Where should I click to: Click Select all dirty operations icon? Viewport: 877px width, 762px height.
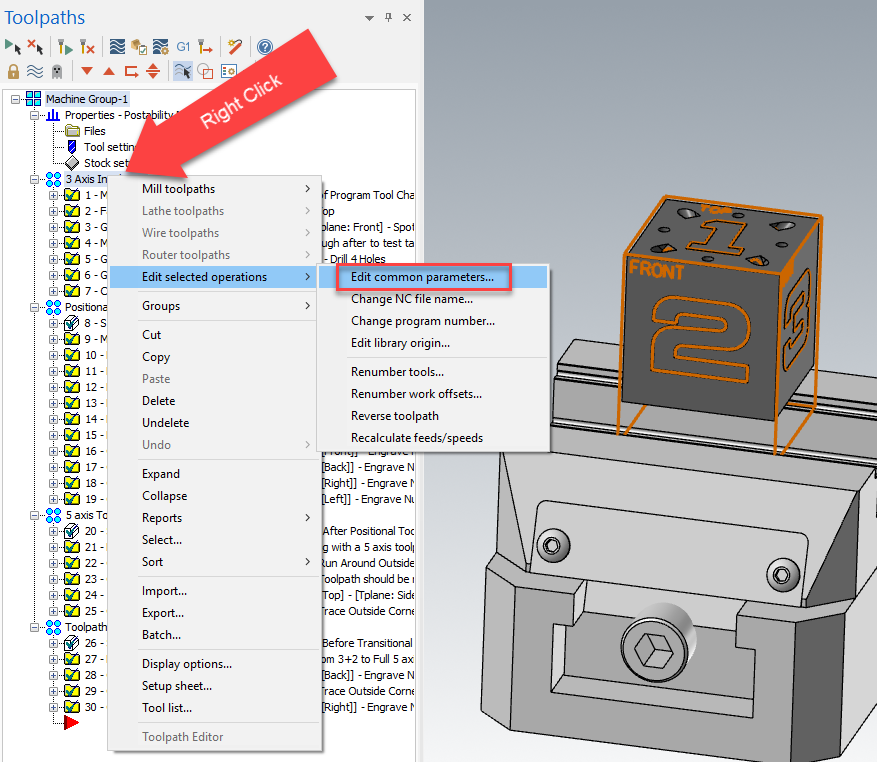click(35, 46)
